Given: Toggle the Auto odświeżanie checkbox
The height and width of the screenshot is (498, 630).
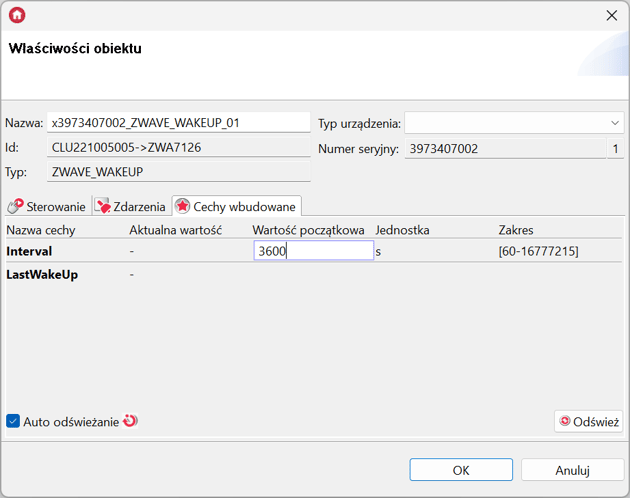Looking at the screenshot, I should [x=13, y=422].
